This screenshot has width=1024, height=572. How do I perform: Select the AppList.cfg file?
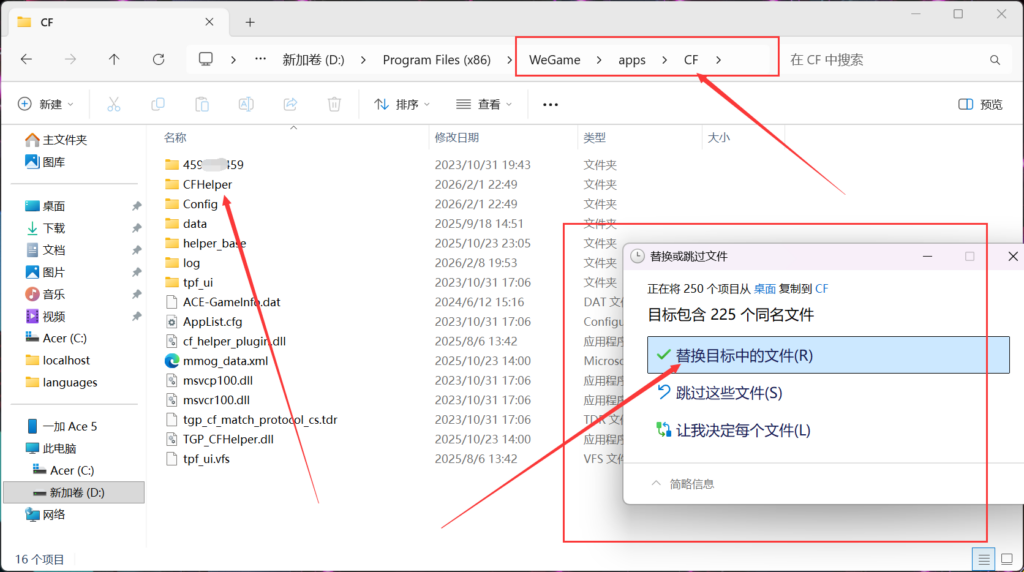click(x=204, y=322)
